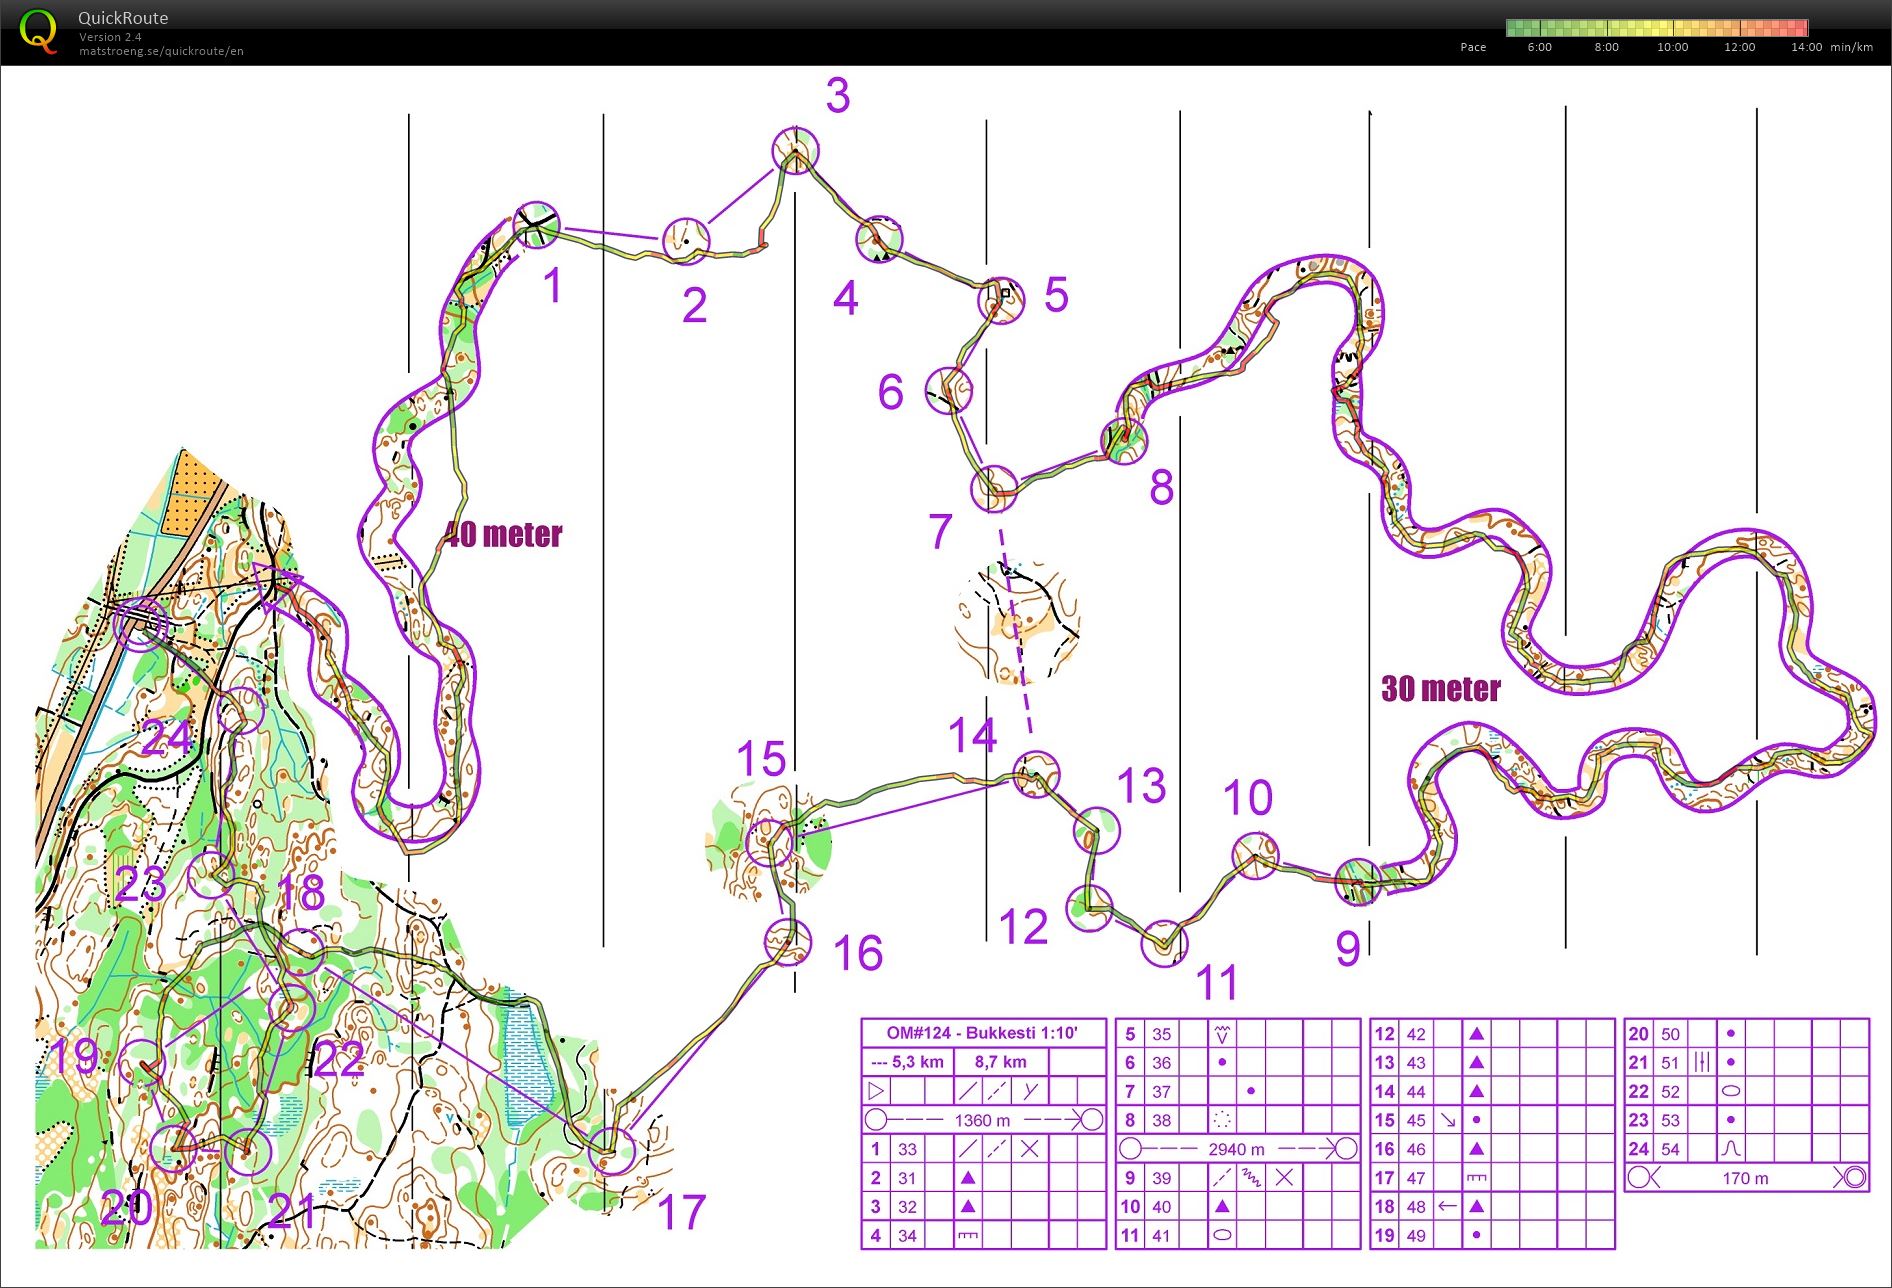Click control circle 9 on the course
The width and height of the screenshot is (1892, 1288).
1358,882
